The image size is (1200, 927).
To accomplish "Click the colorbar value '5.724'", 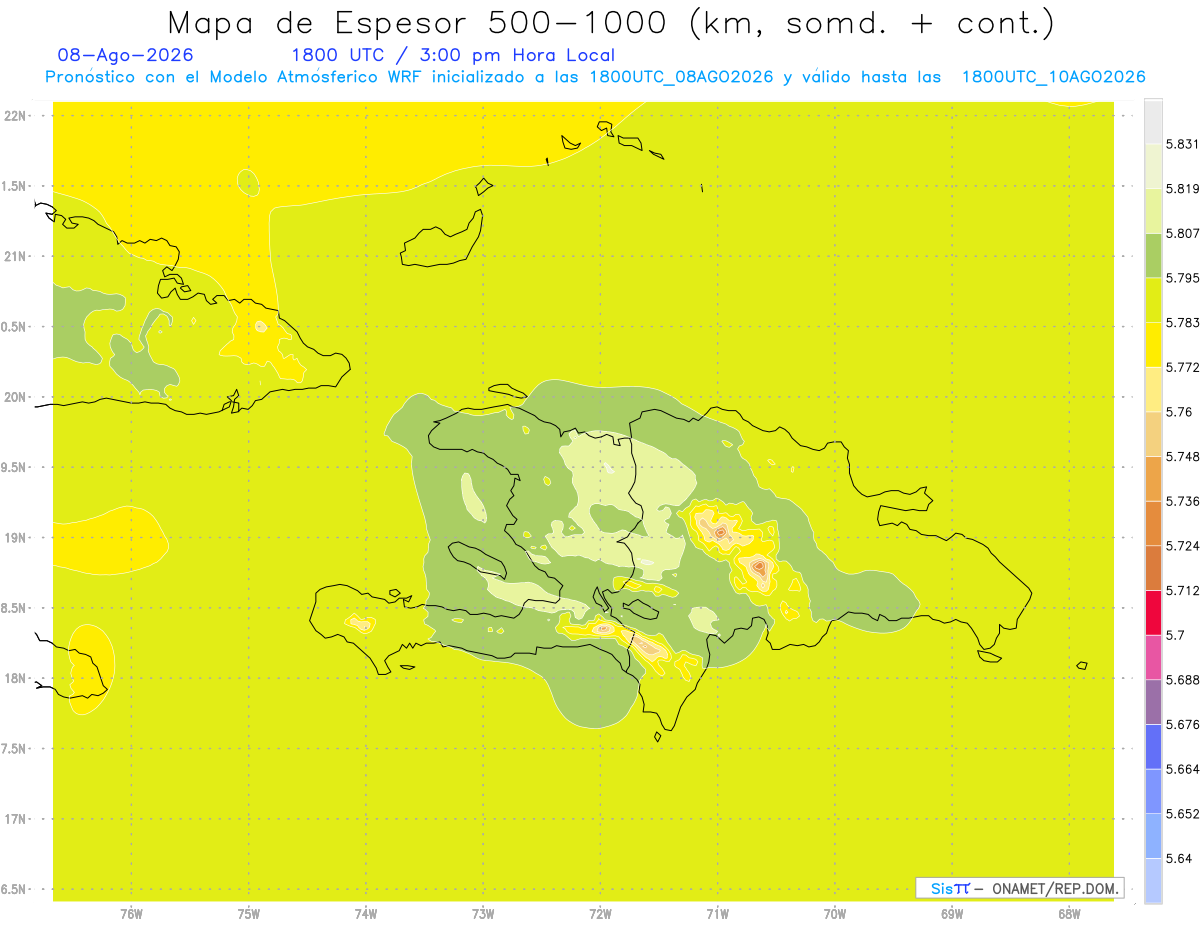I will point(1183,546).
